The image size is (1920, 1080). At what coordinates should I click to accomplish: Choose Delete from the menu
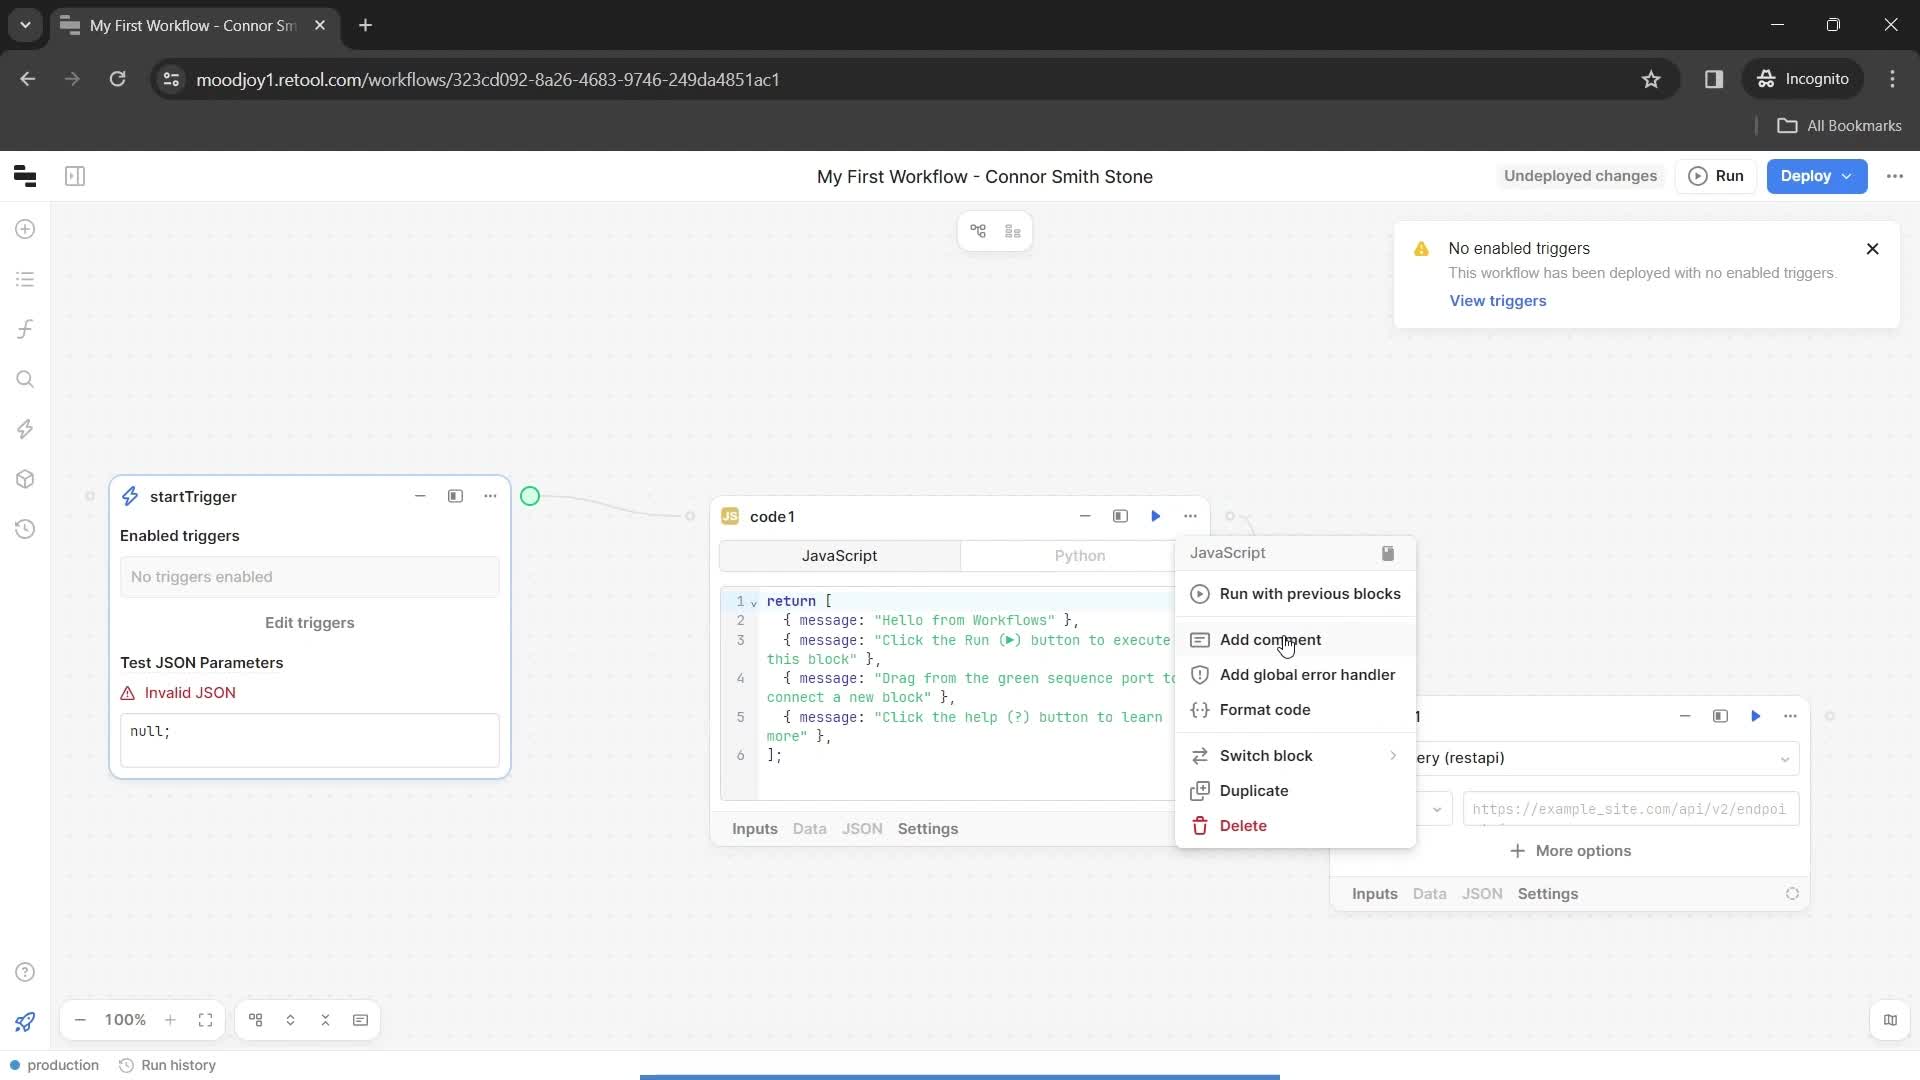pos(1295,826)
